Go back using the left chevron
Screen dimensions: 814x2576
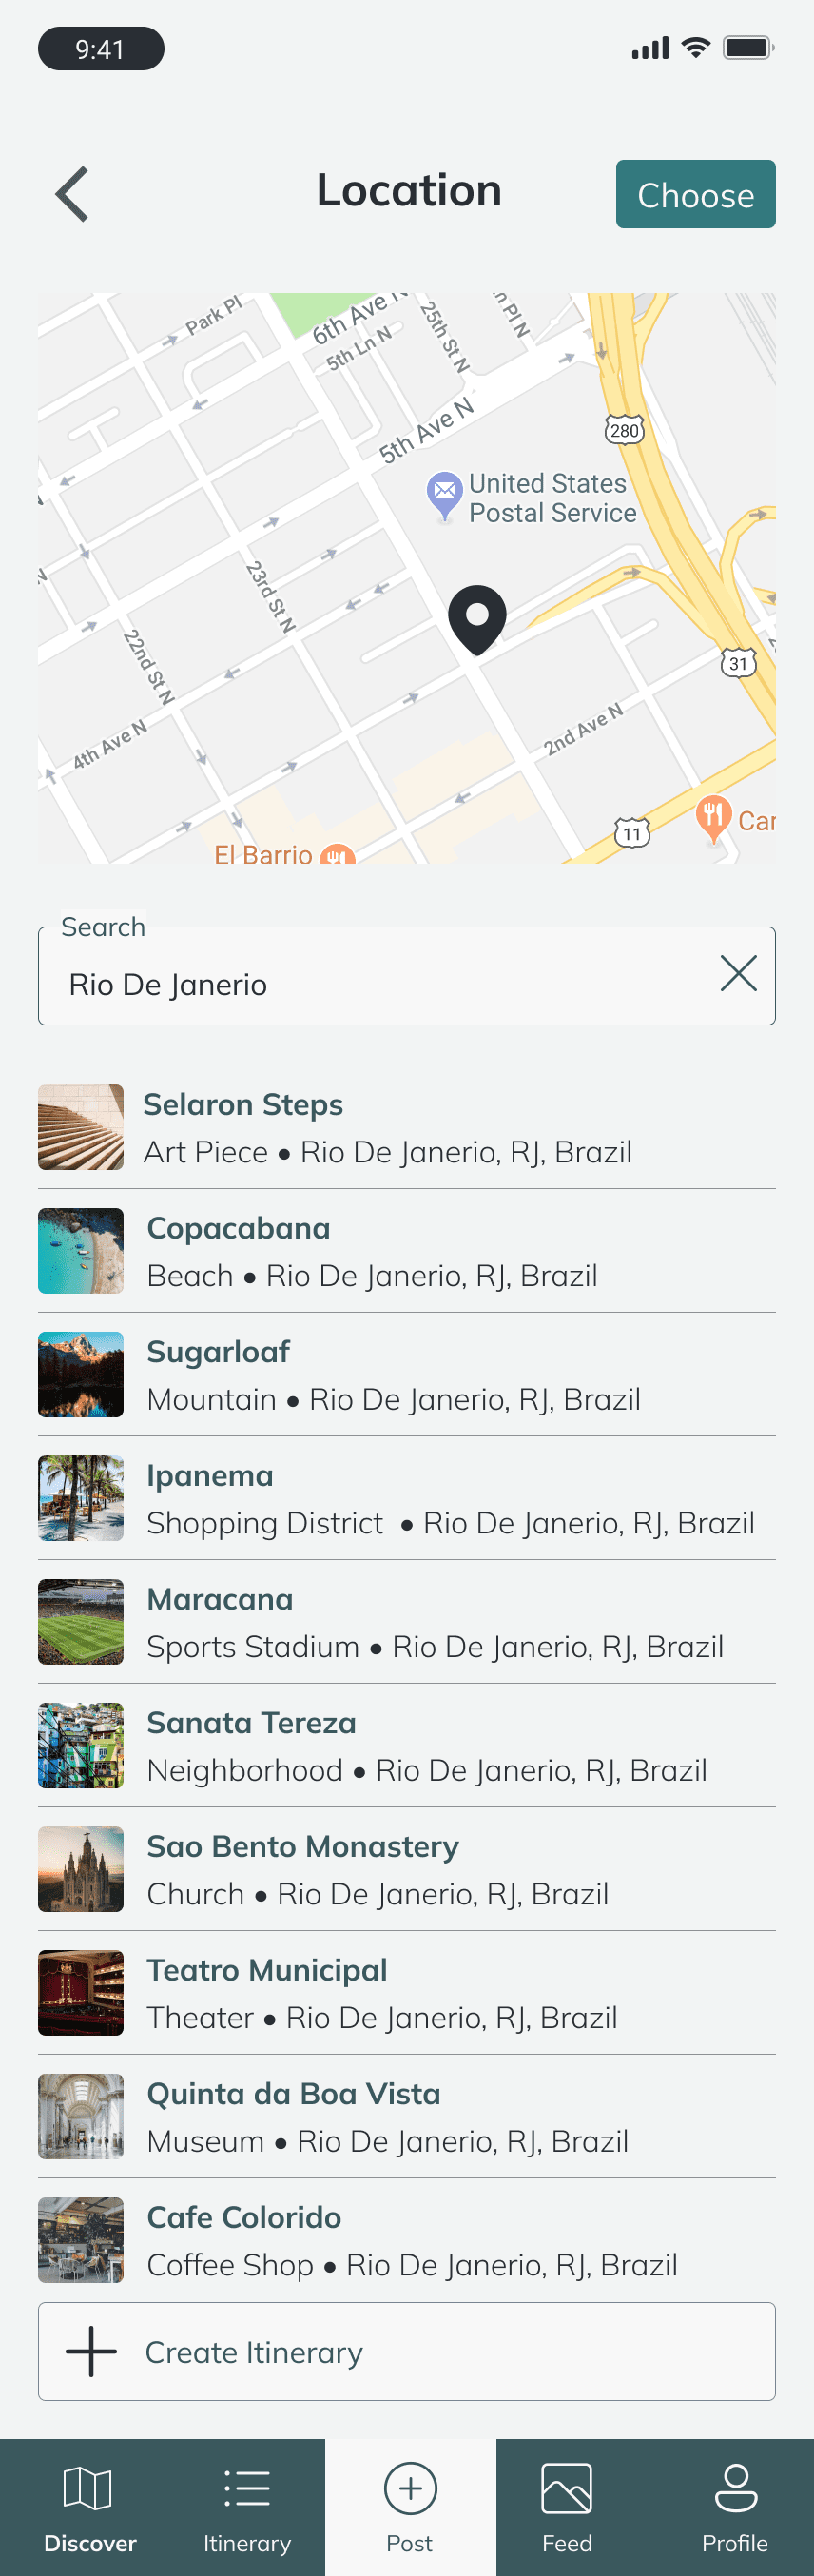point(72,194)
